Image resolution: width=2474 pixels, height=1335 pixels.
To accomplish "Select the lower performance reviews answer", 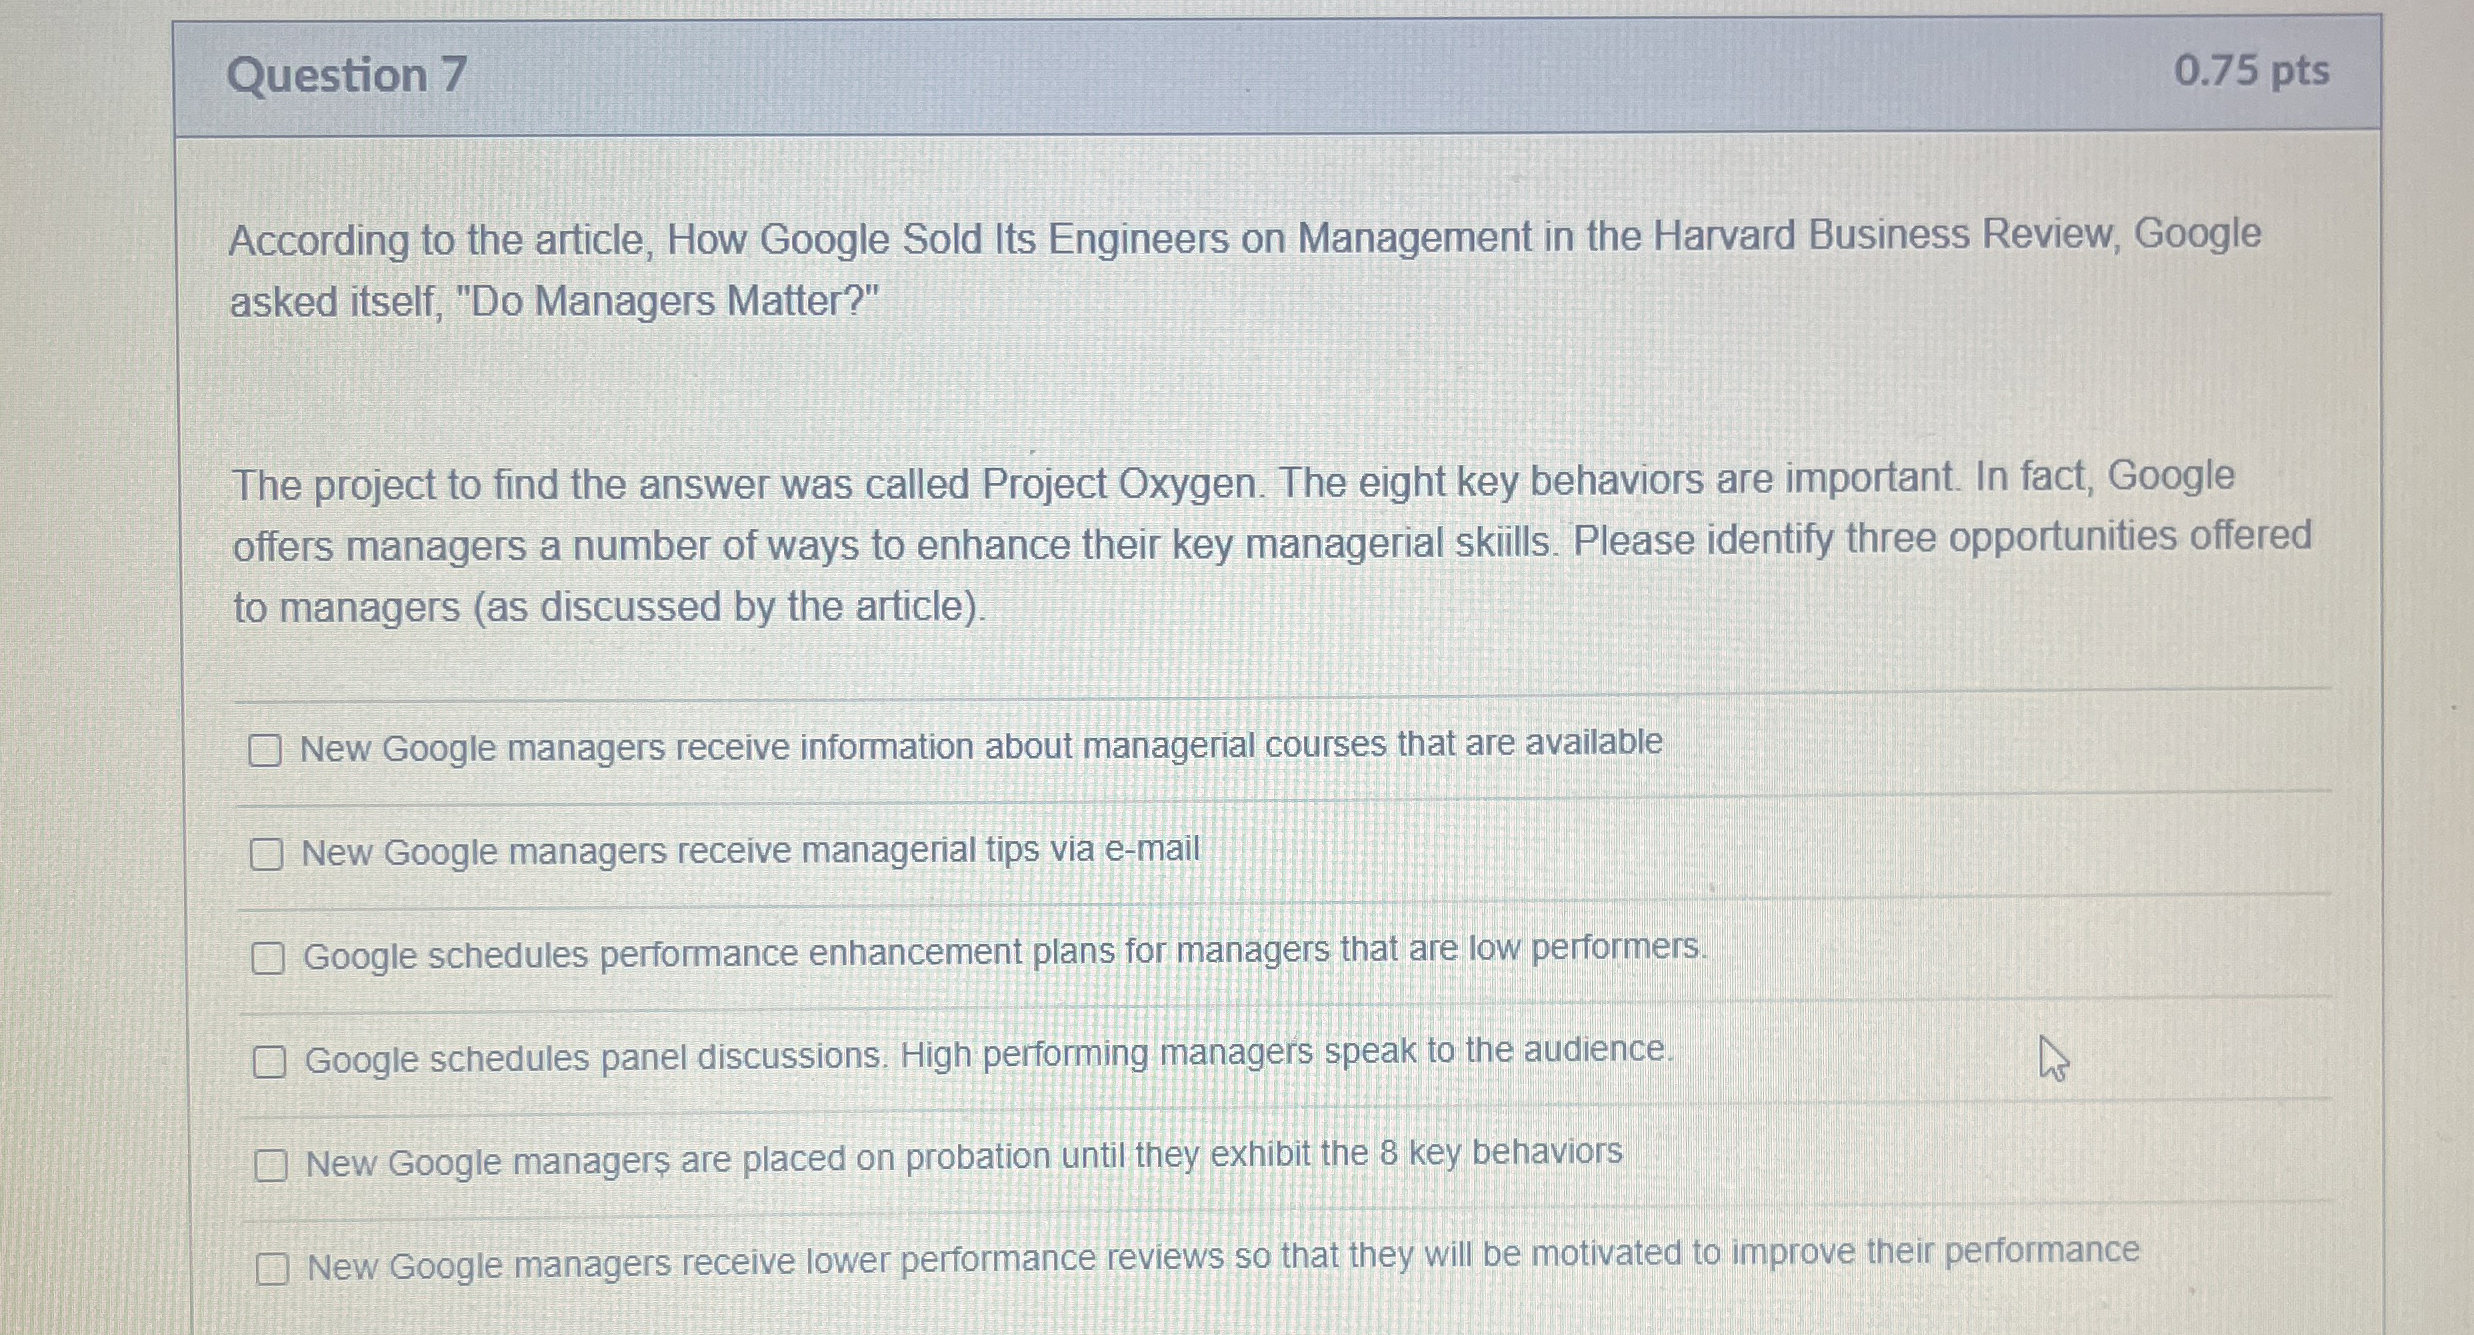I will [275, 1267].
